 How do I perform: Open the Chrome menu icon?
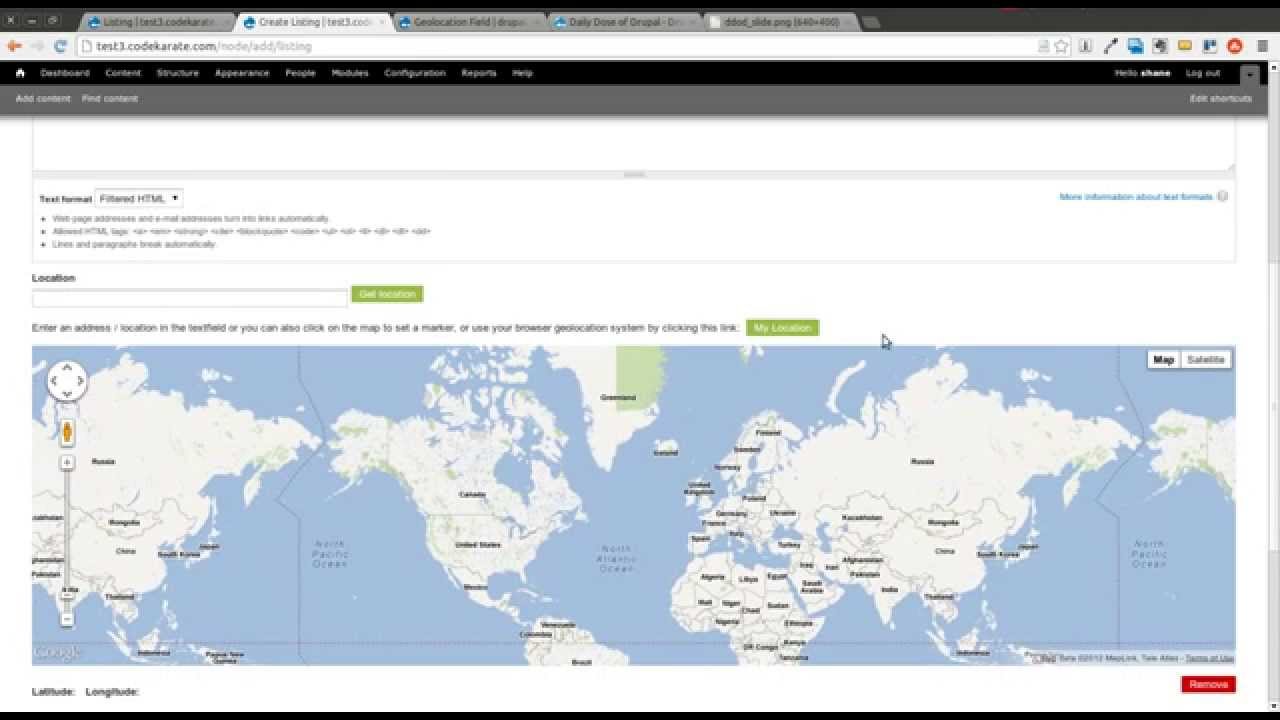1261,46
